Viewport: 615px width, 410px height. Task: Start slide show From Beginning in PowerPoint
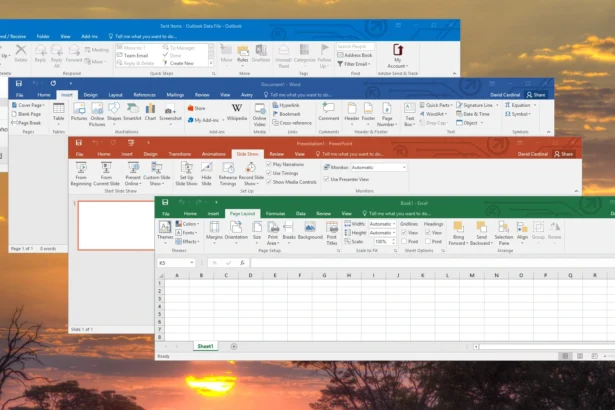(x=81, y=174)
